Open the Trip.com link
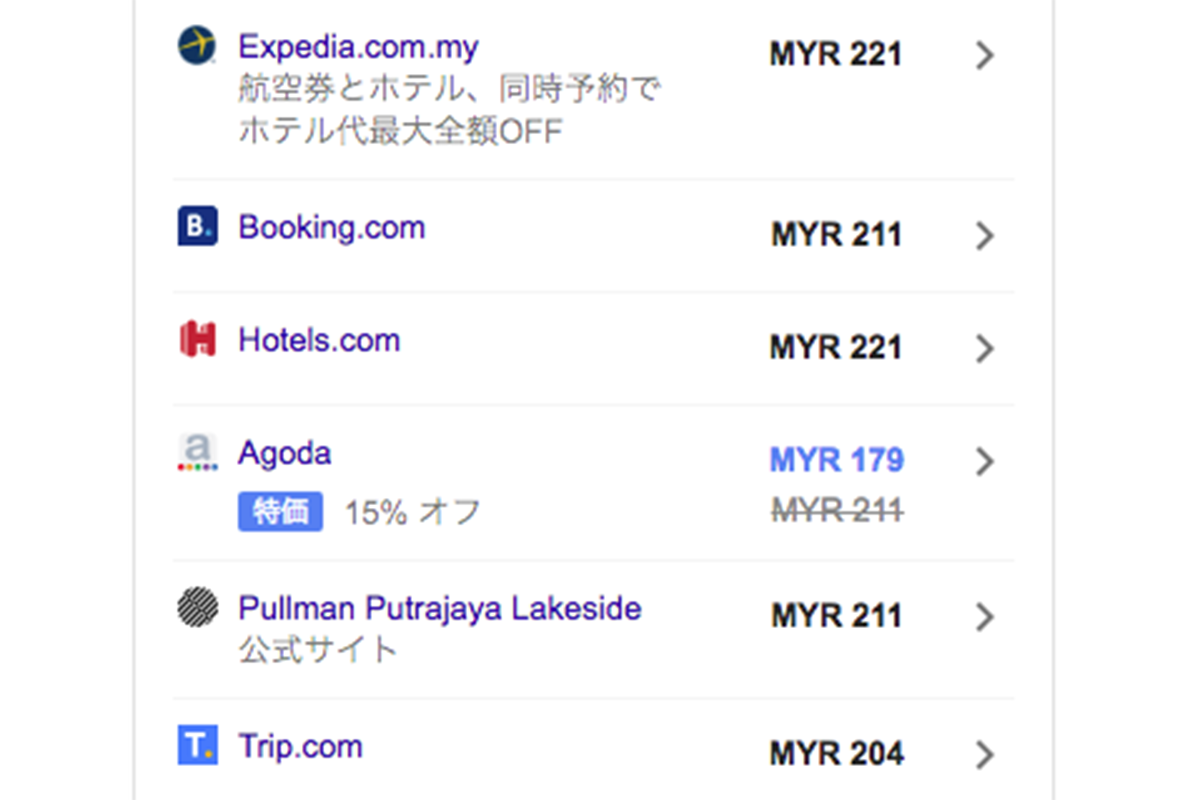 (300, 746)
